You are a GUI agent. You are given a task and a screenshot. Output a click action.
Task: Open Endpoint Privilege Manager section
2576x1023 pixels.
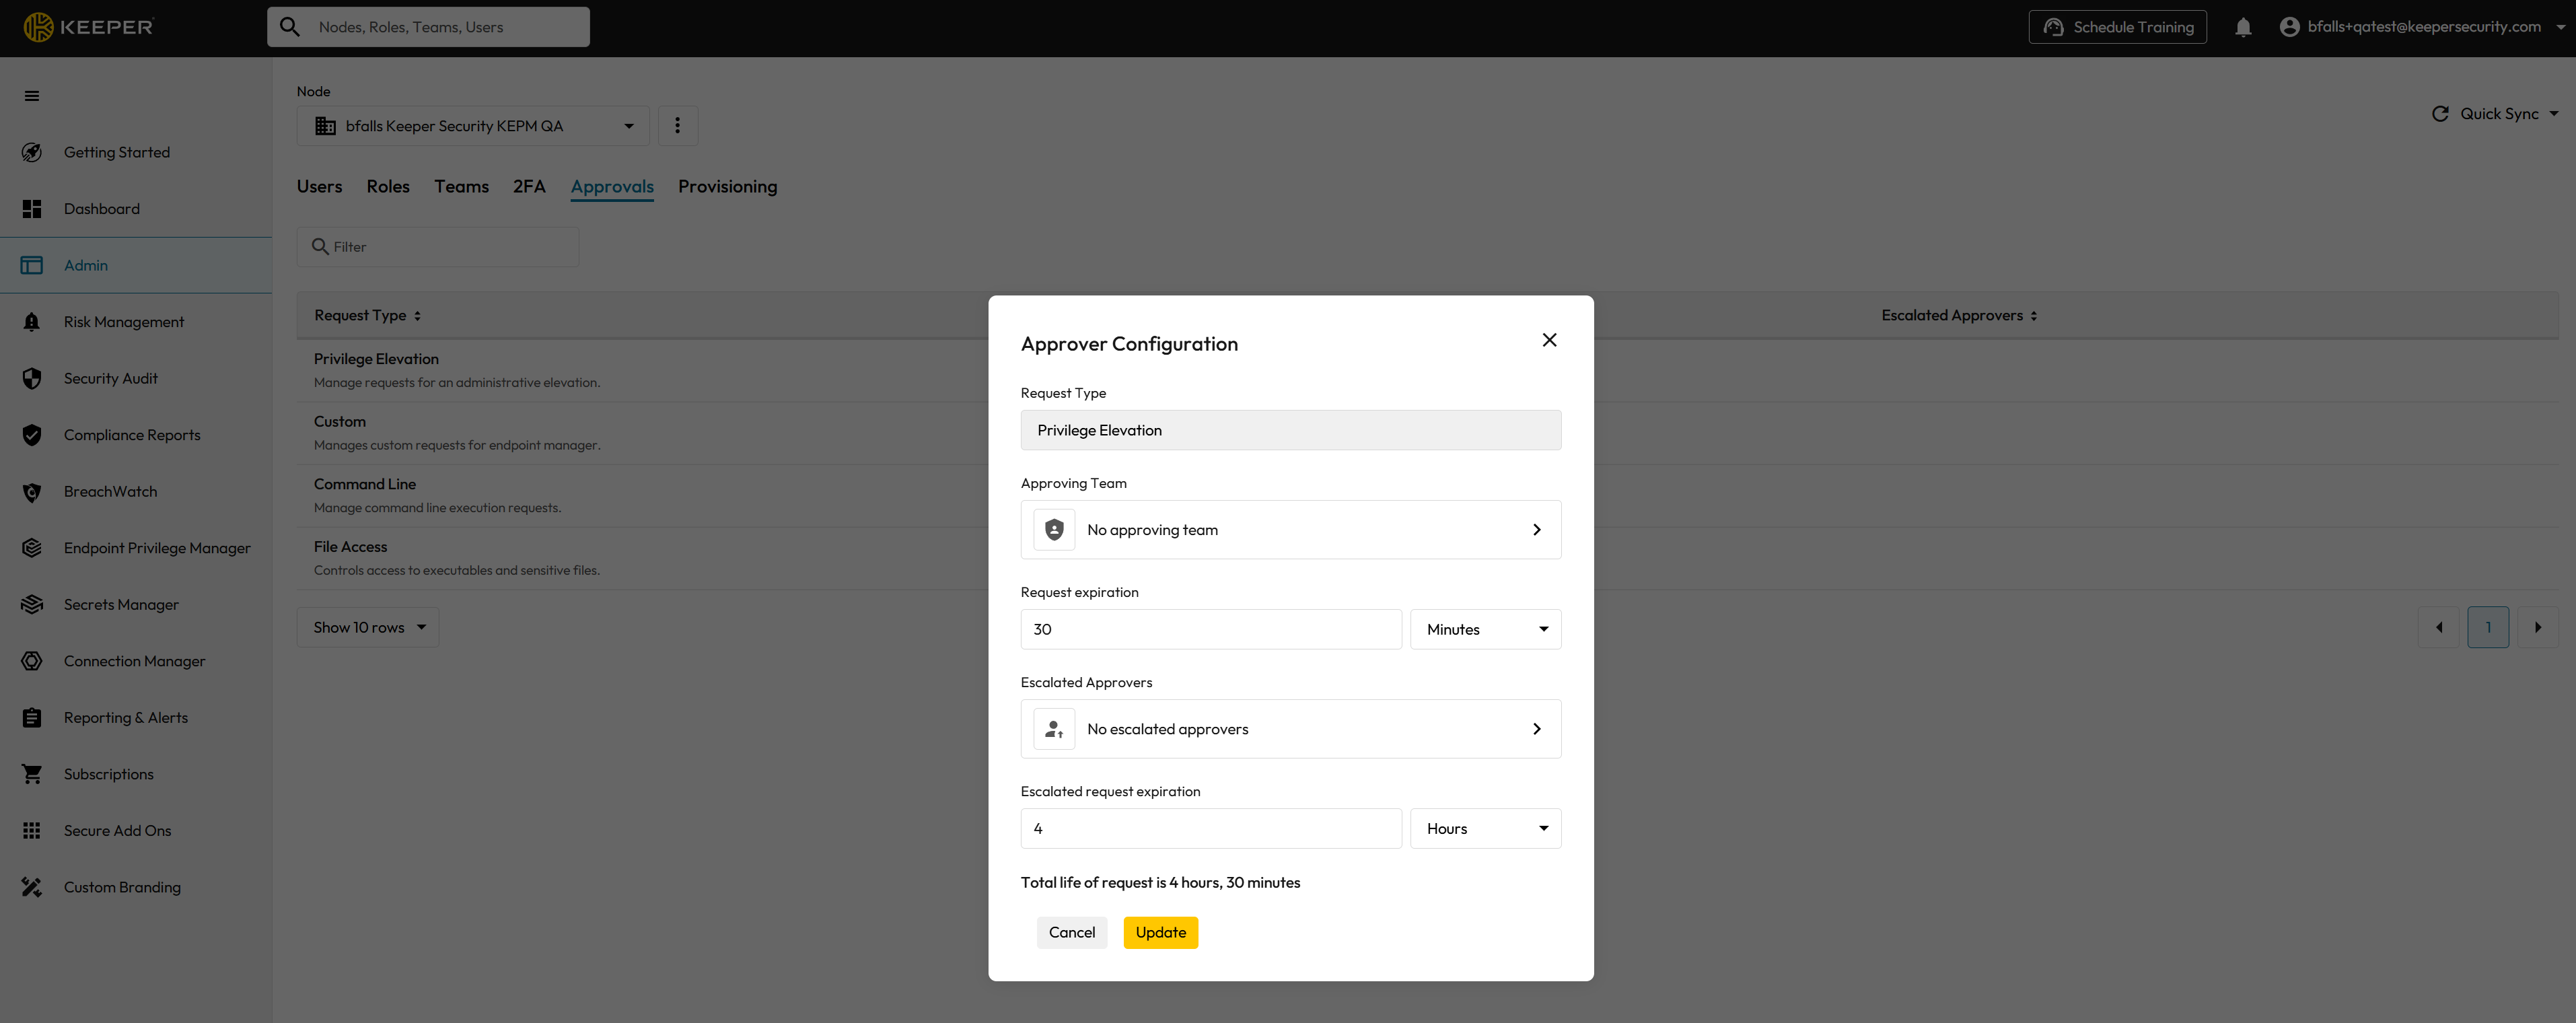coord(156,548)
